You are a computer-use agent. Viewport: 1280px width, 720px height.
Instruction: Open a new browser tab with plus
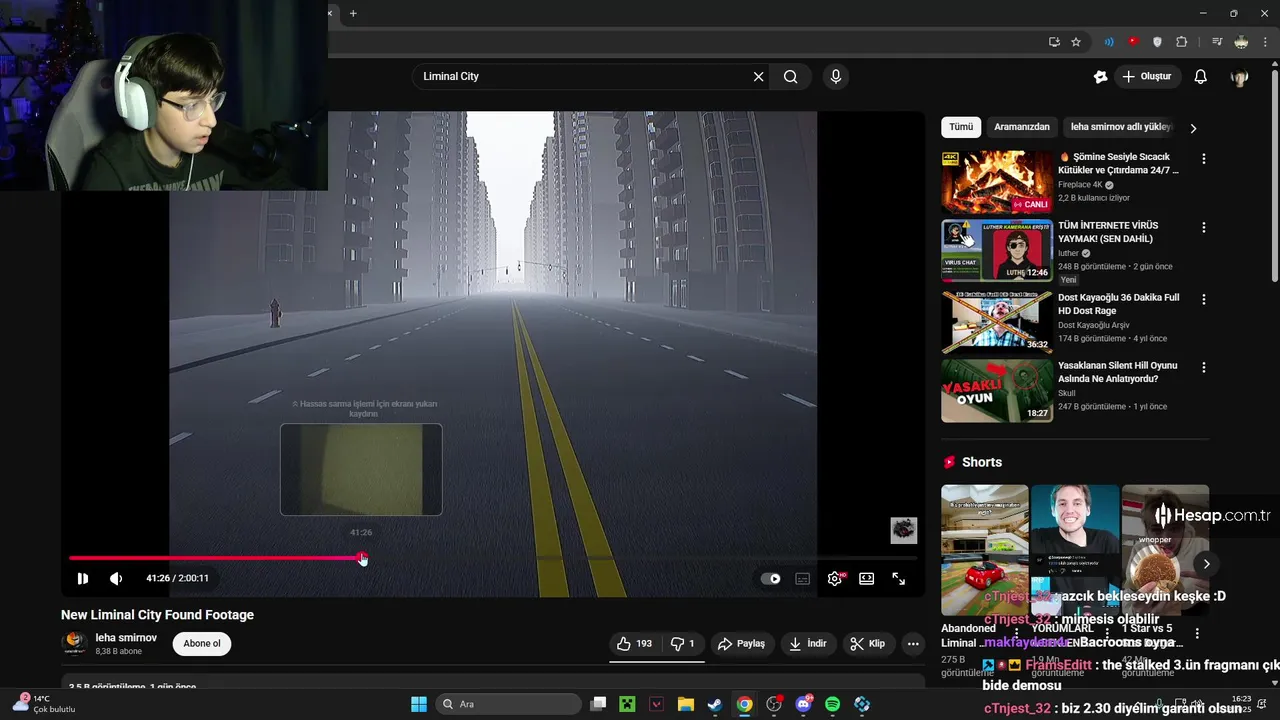353,13
